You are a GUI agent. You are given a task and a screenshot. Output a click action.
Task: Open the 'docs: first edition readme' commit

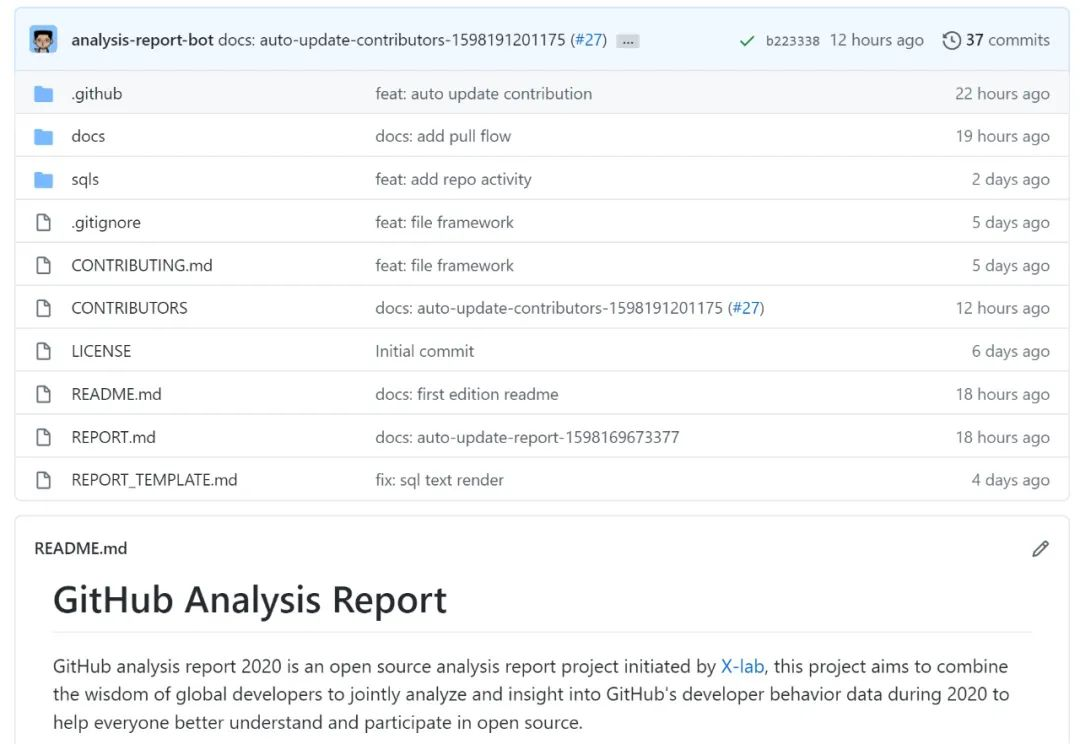point(467,394)
